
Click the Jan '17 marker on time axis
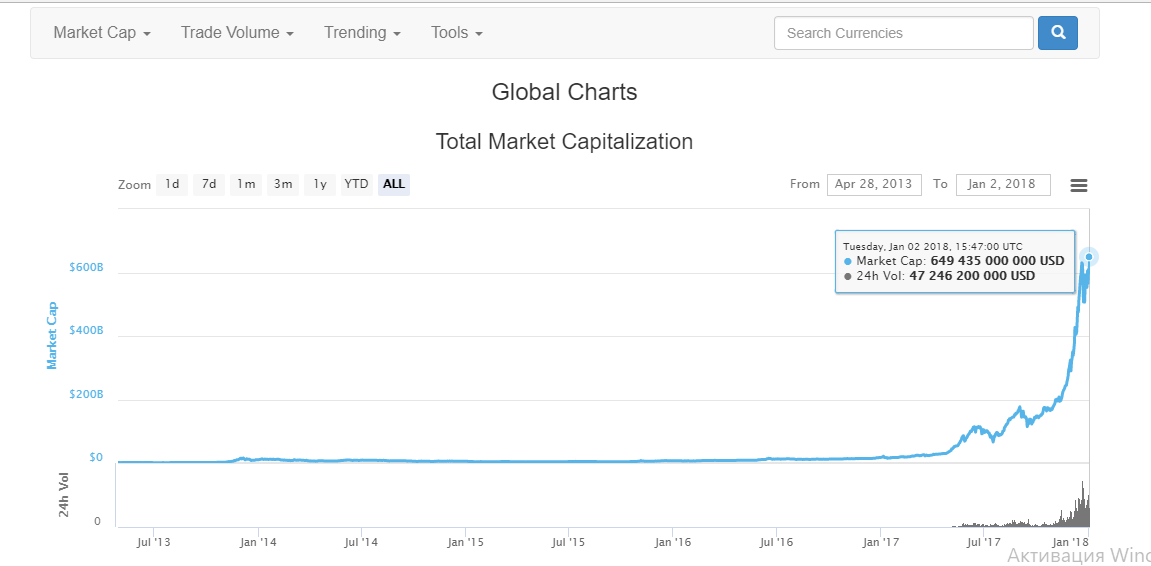(x=880, y=542)
